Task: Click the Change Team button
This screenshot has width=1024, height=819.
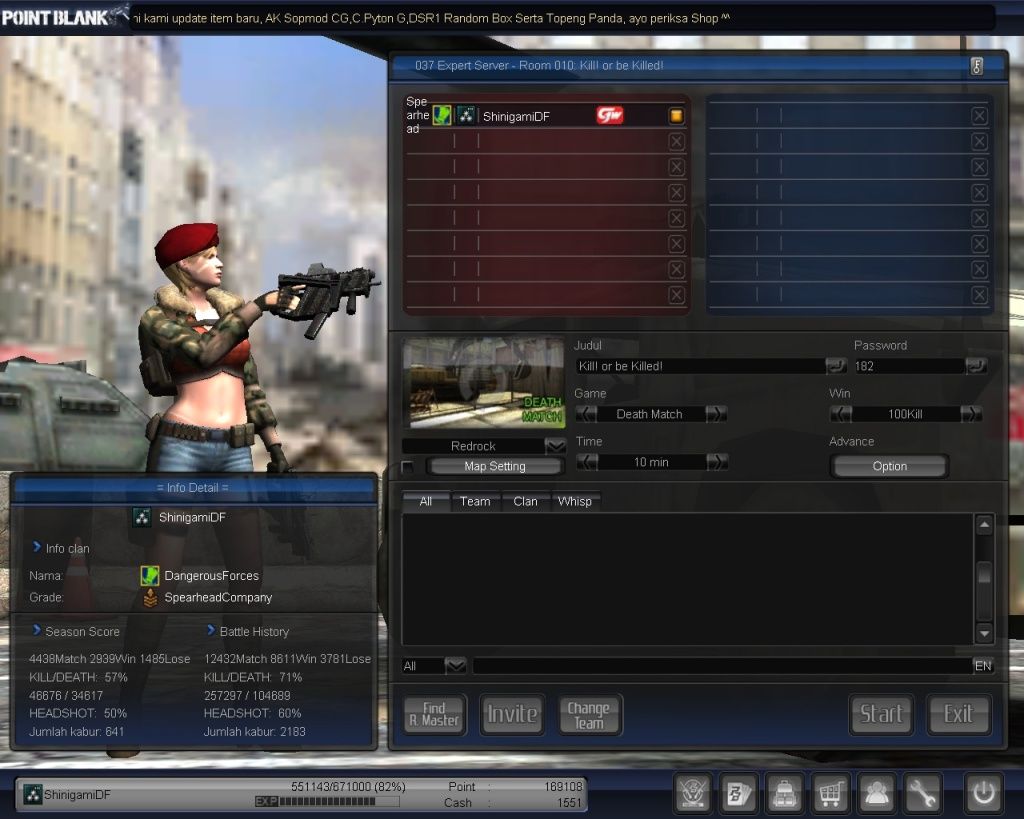Action: [589, 715]
